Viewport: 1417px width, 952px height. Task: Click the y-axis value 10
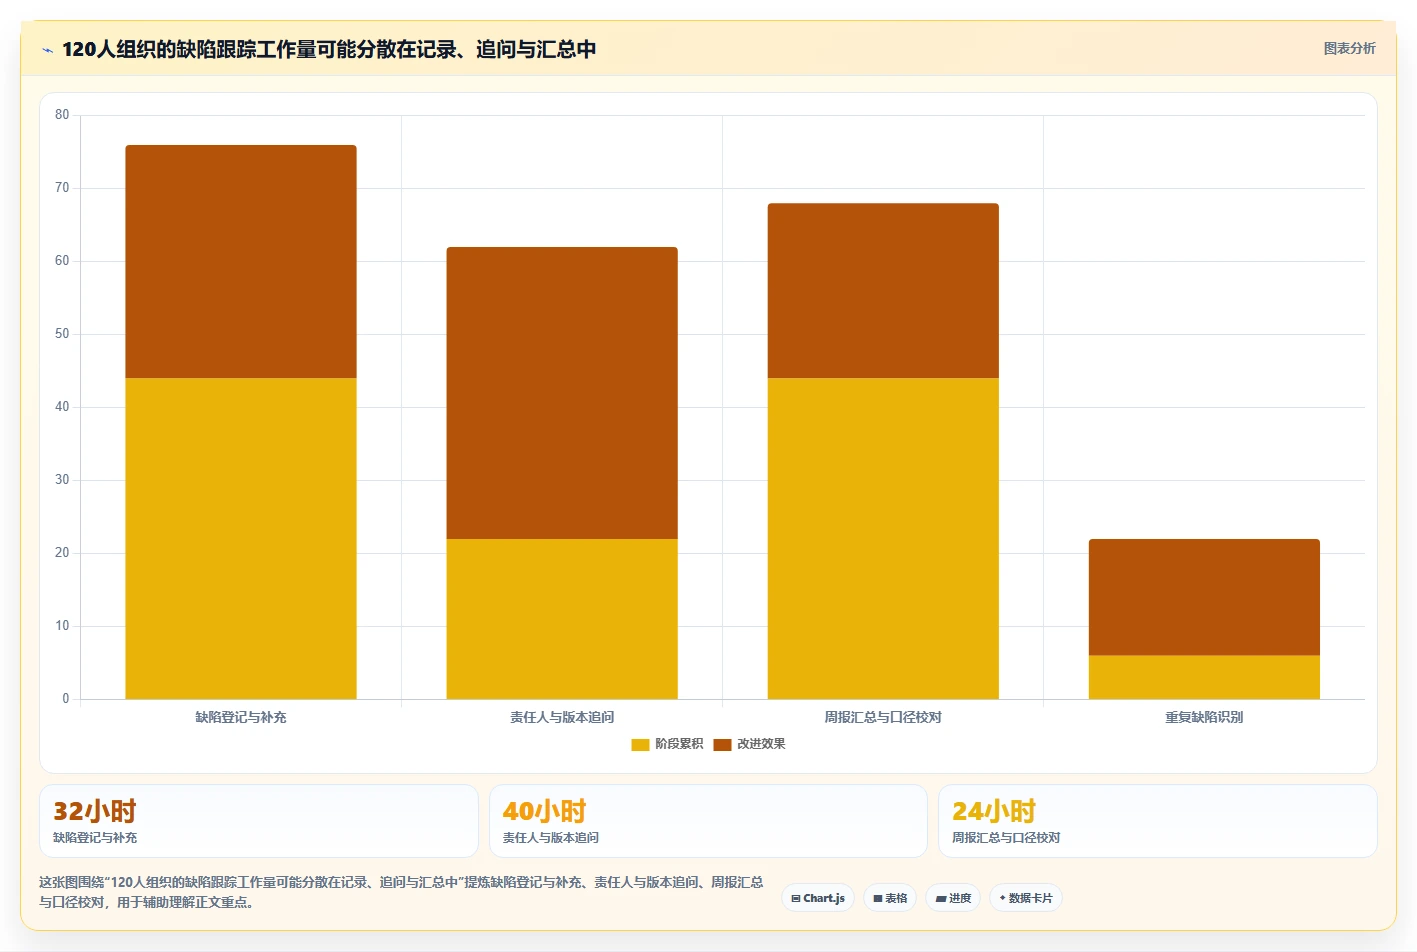point(62,626)
